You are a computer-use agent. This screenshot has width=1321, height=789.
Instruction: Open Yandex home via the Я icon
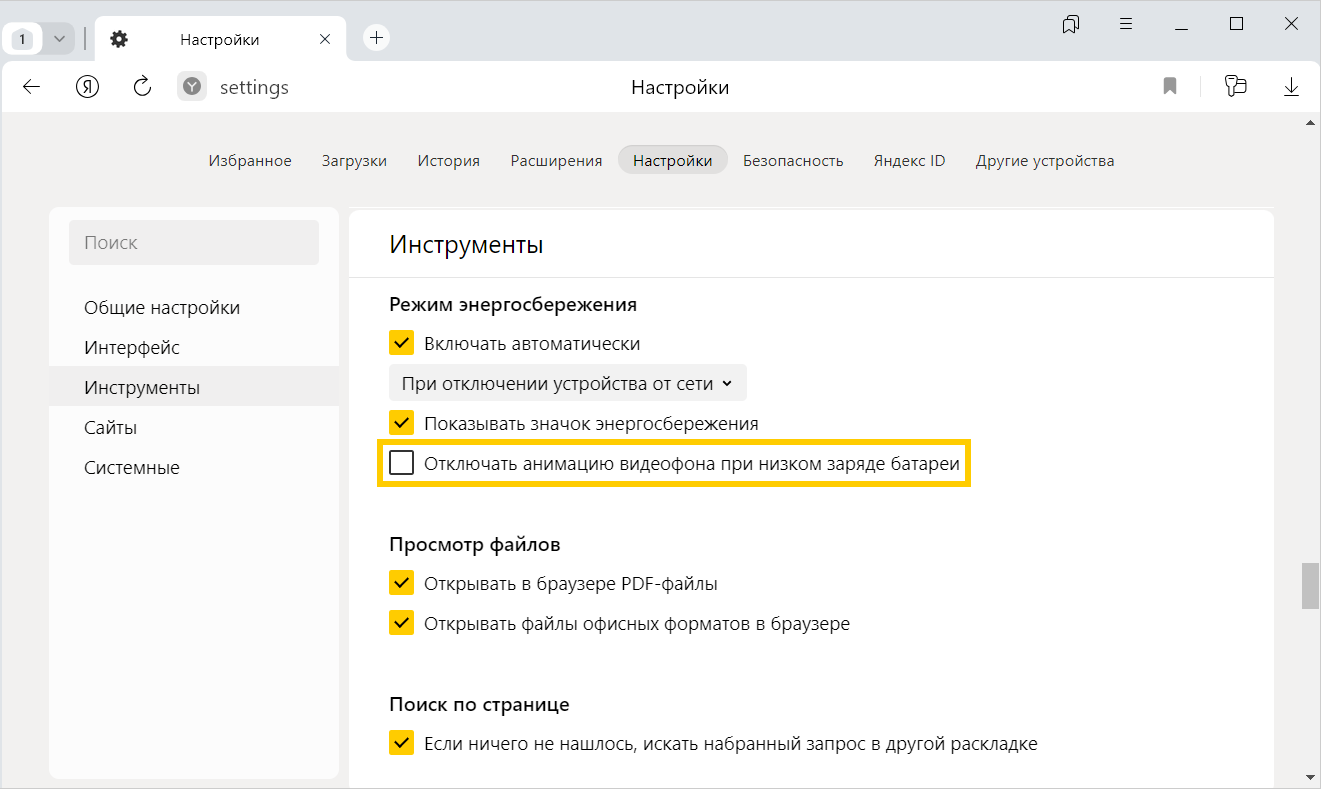click(88, 87)
